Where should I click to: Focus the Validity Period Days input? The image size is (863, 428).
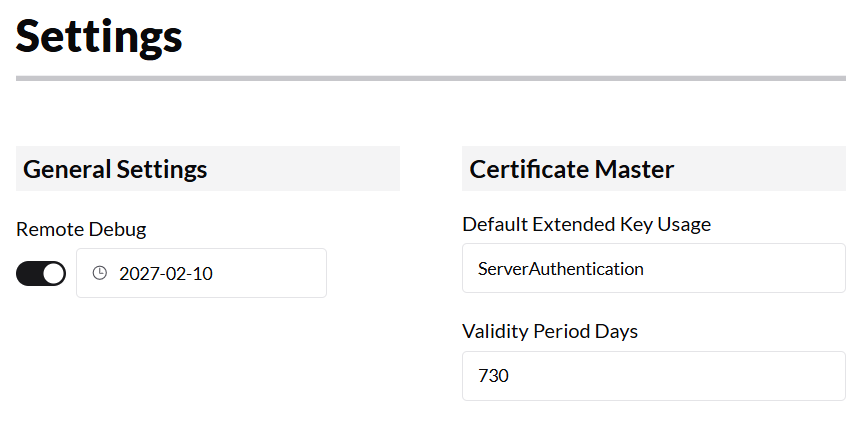tap(653, 375)
